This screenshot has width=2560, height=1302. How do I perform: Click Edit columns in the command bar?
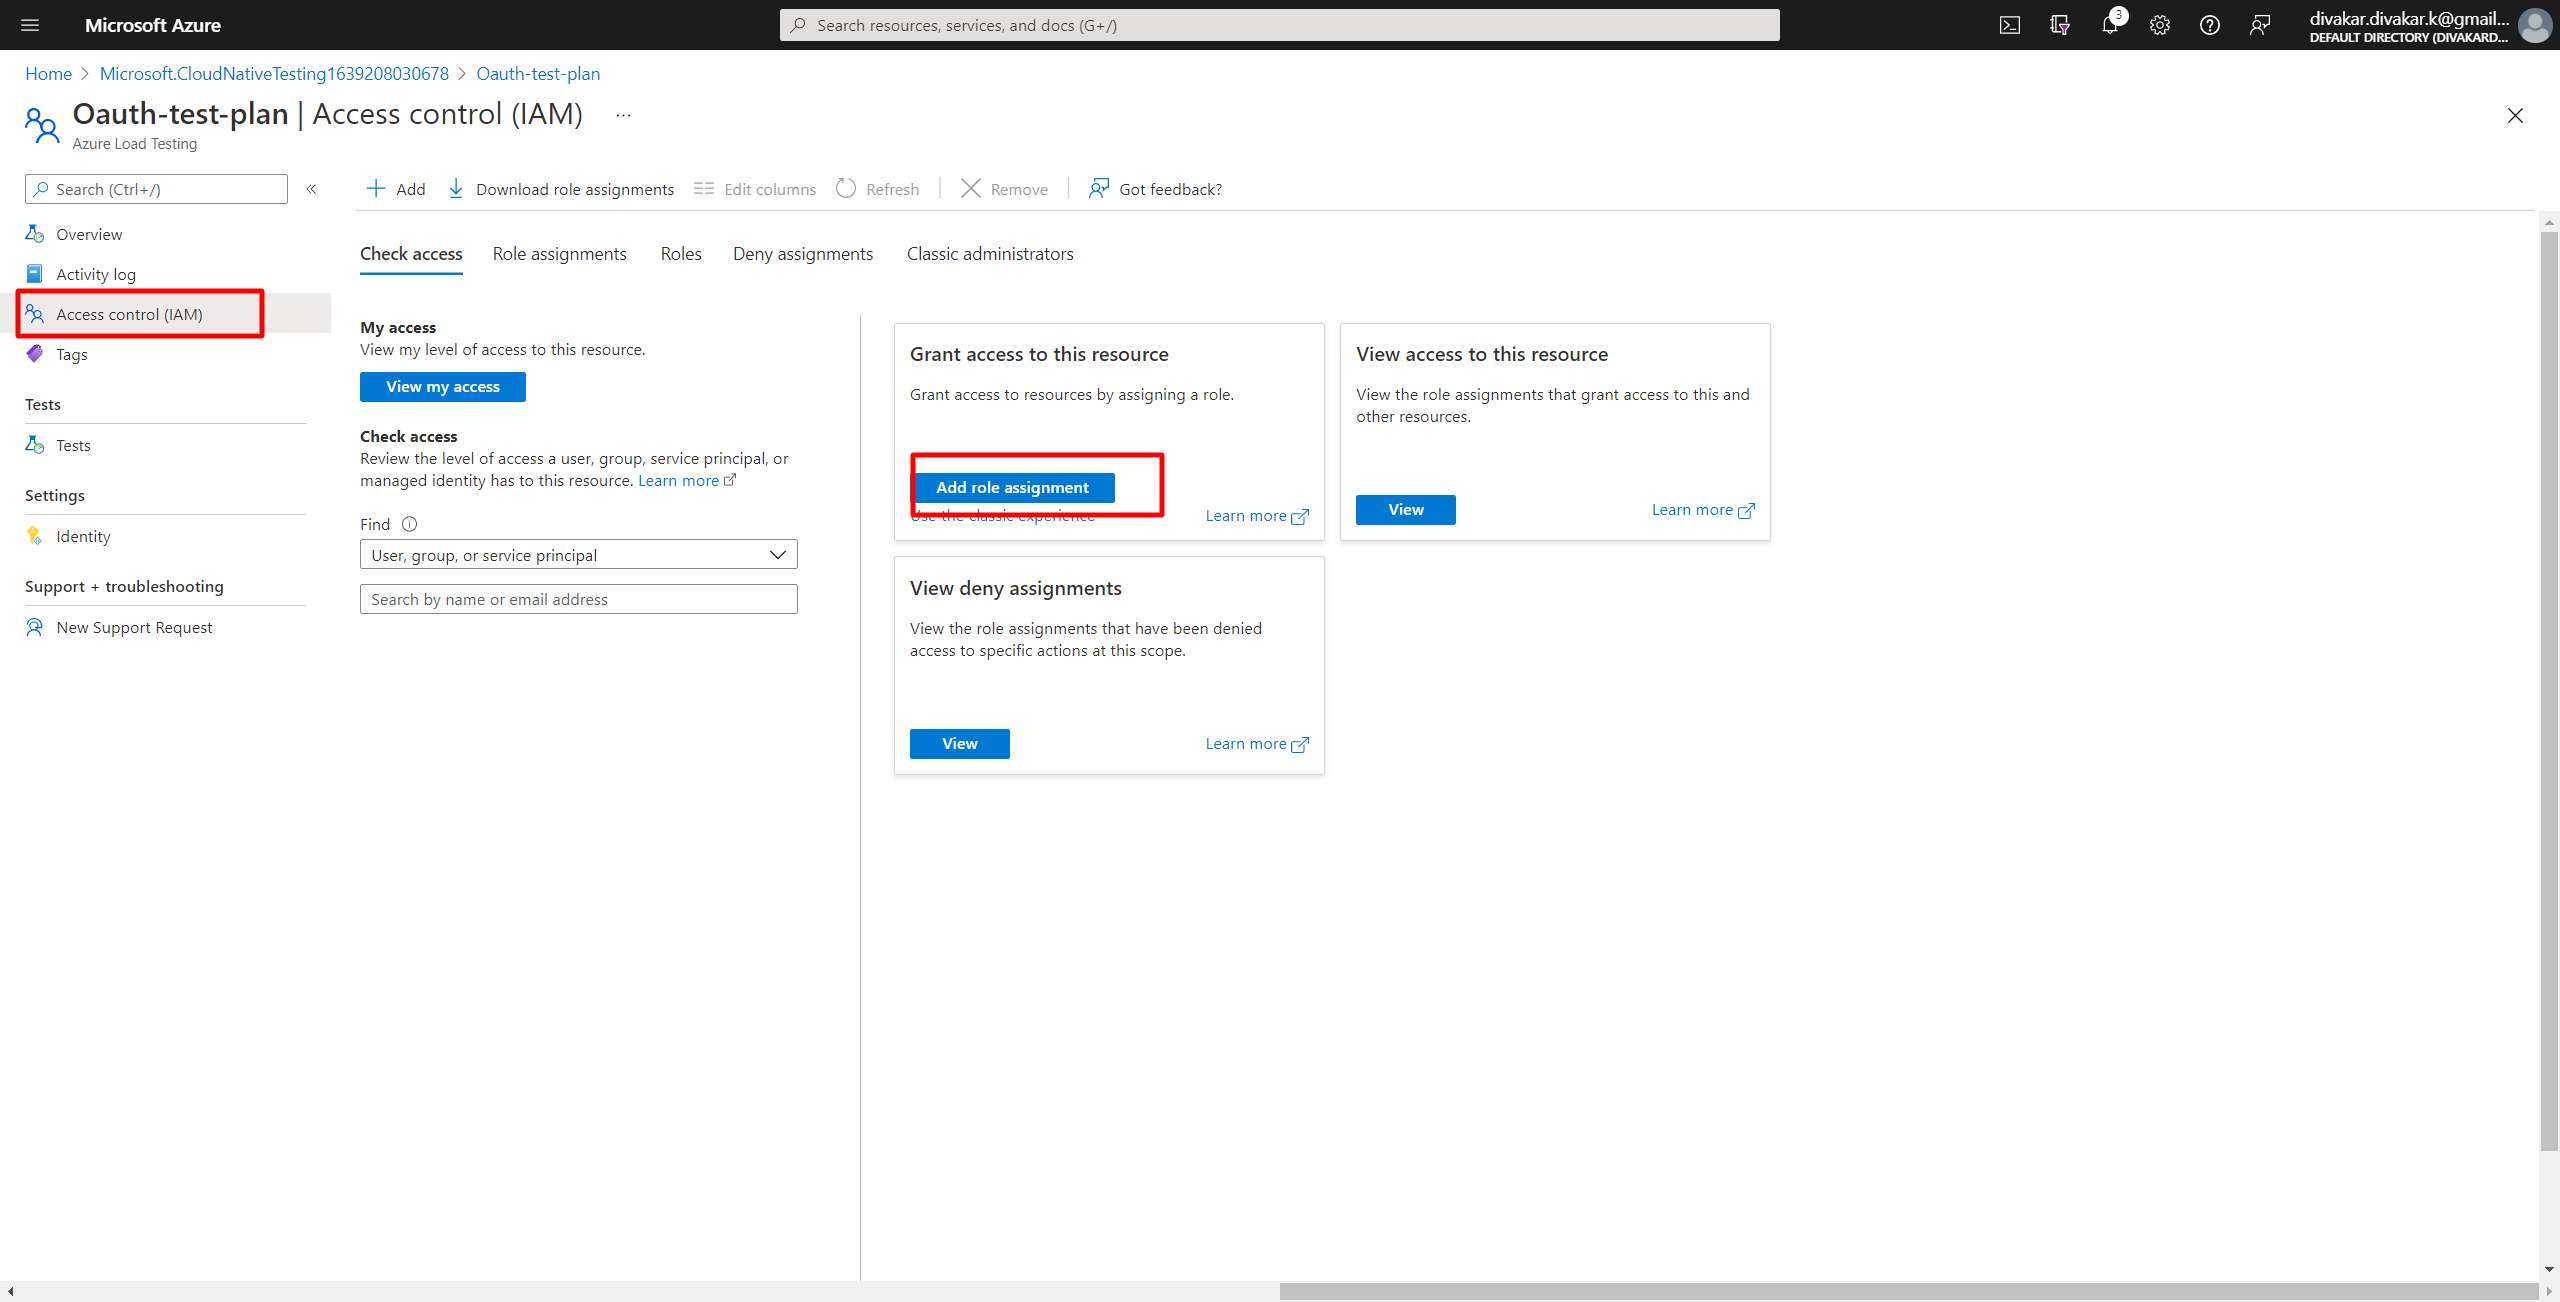[x=755, y=189]
